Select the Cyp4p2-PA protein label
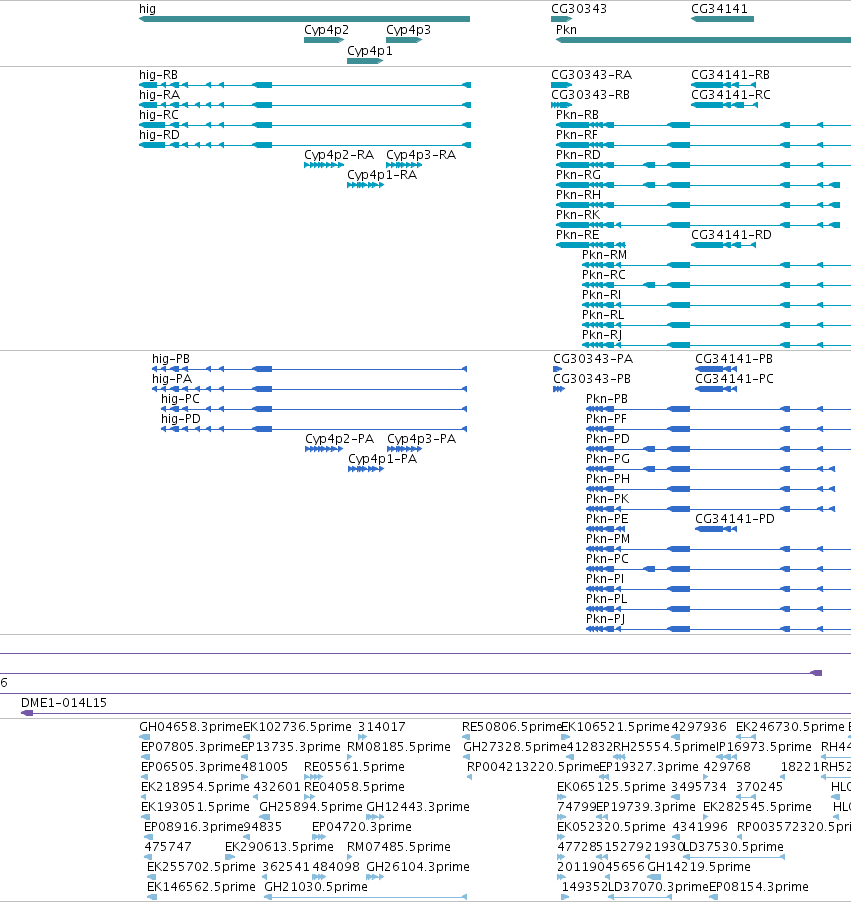The height and width of the screenshot is (902, 851). pos(339,439)
